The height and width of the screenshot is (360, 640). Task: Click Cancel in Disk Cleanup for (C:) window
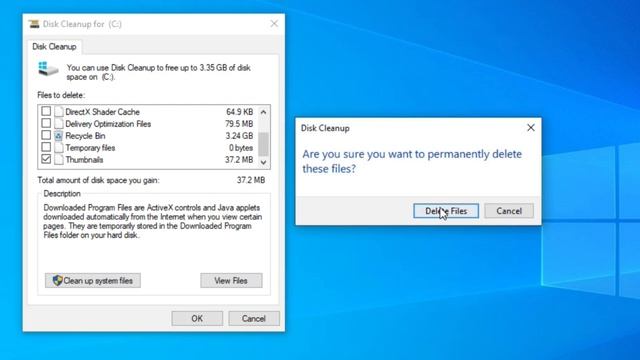pos(254,318)
